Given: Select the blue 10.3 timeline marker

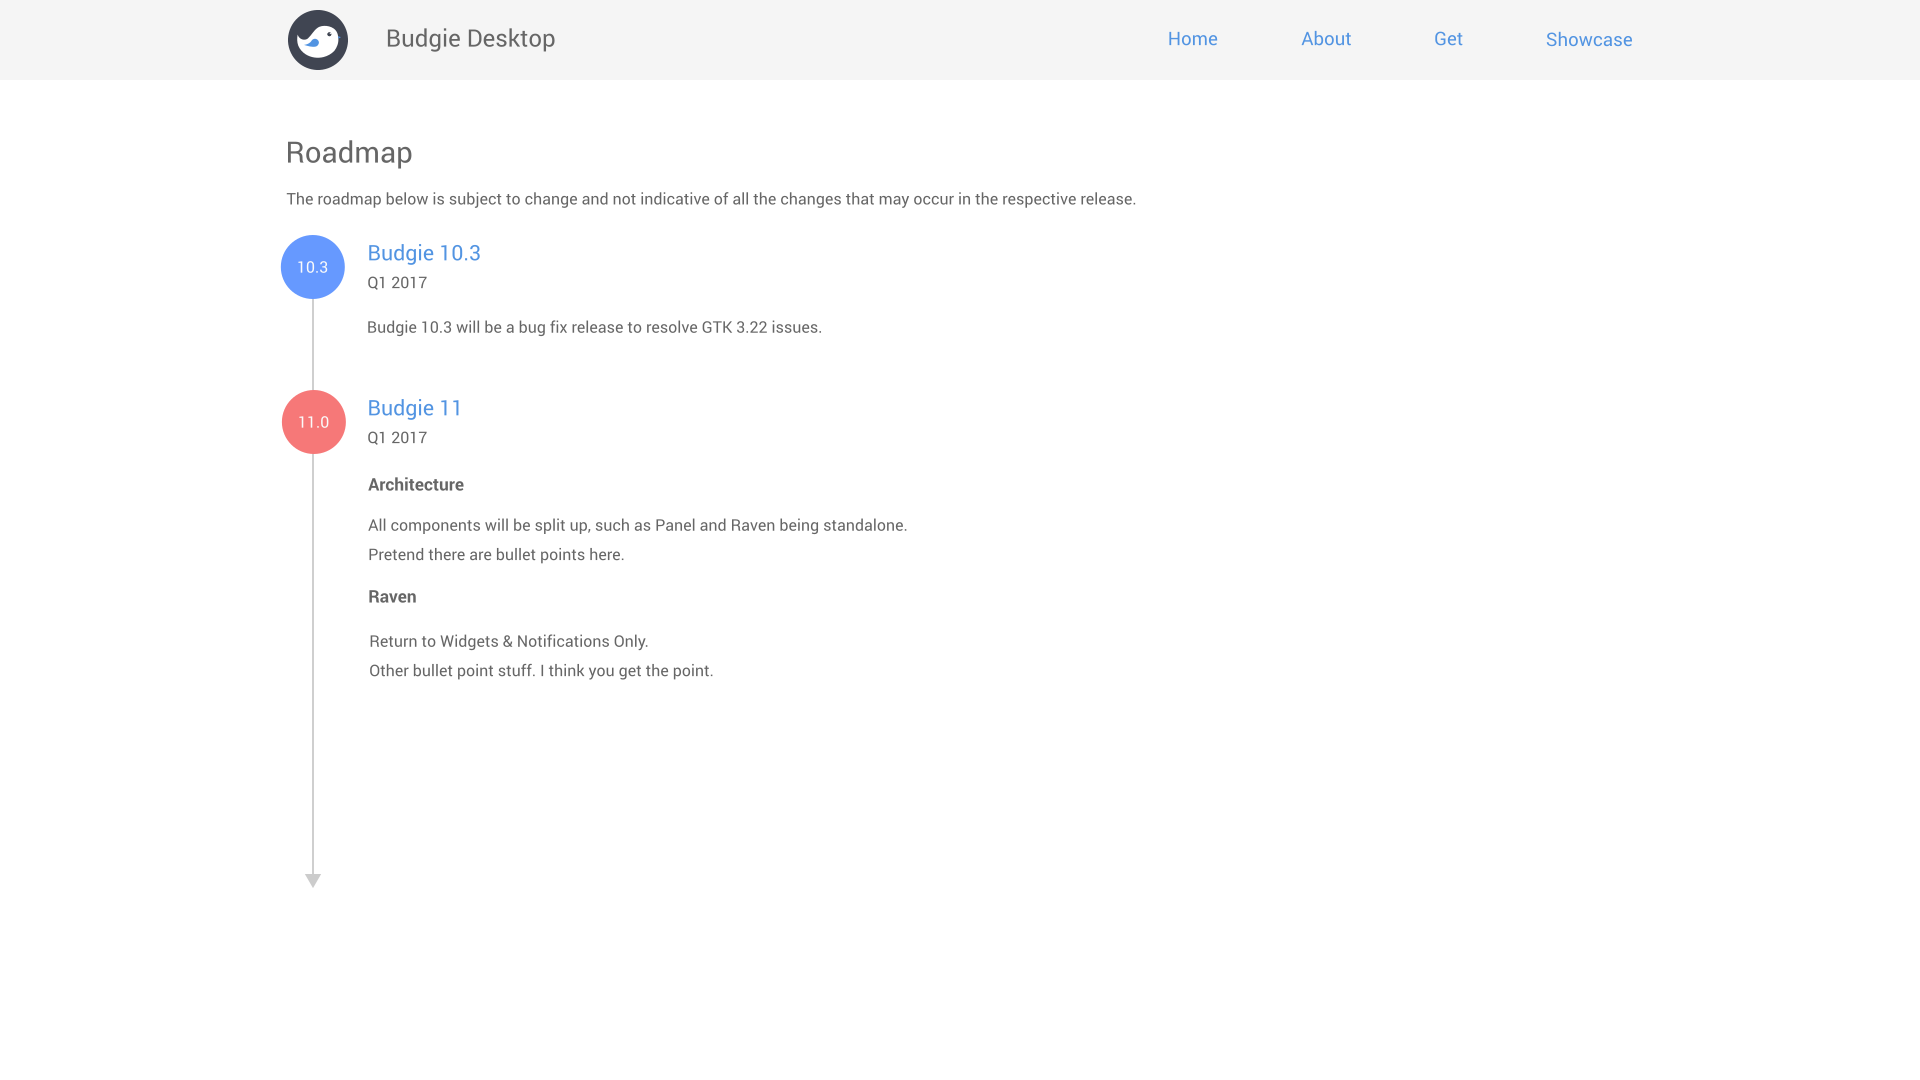Looking at the screenshot, I should click(313, 267).
